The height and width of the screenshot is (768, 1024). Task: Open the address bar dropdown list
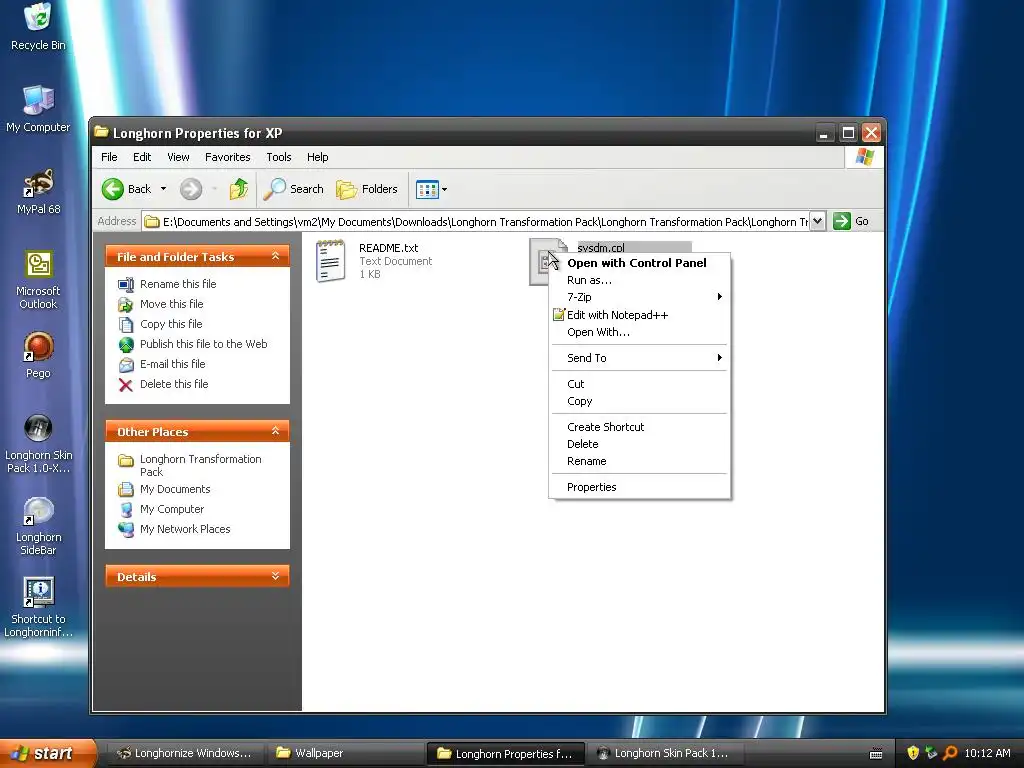point(817,221)
